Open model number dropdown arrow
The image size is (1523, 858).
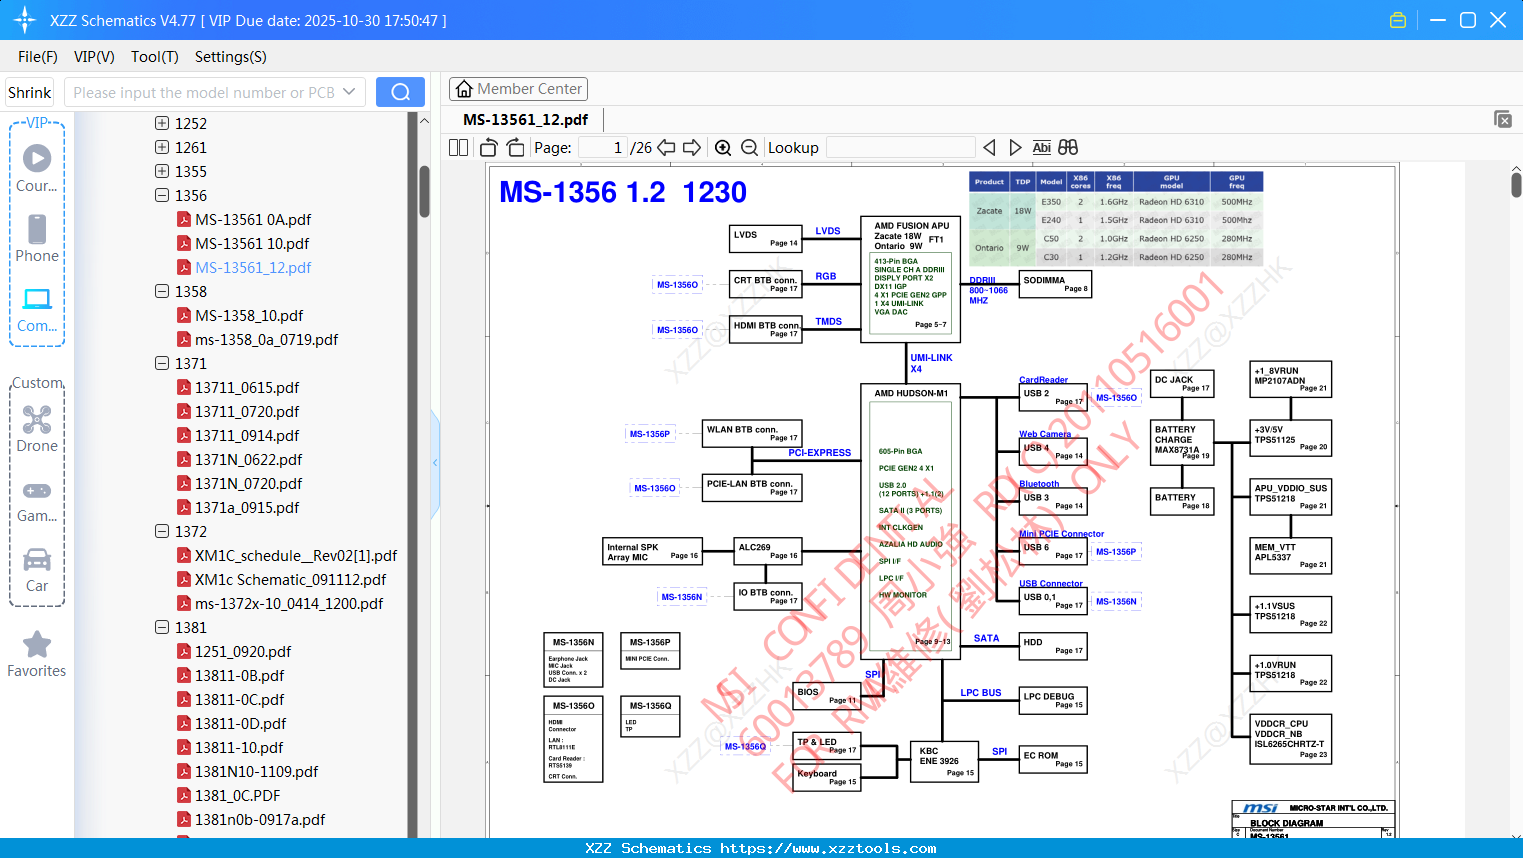349,92
